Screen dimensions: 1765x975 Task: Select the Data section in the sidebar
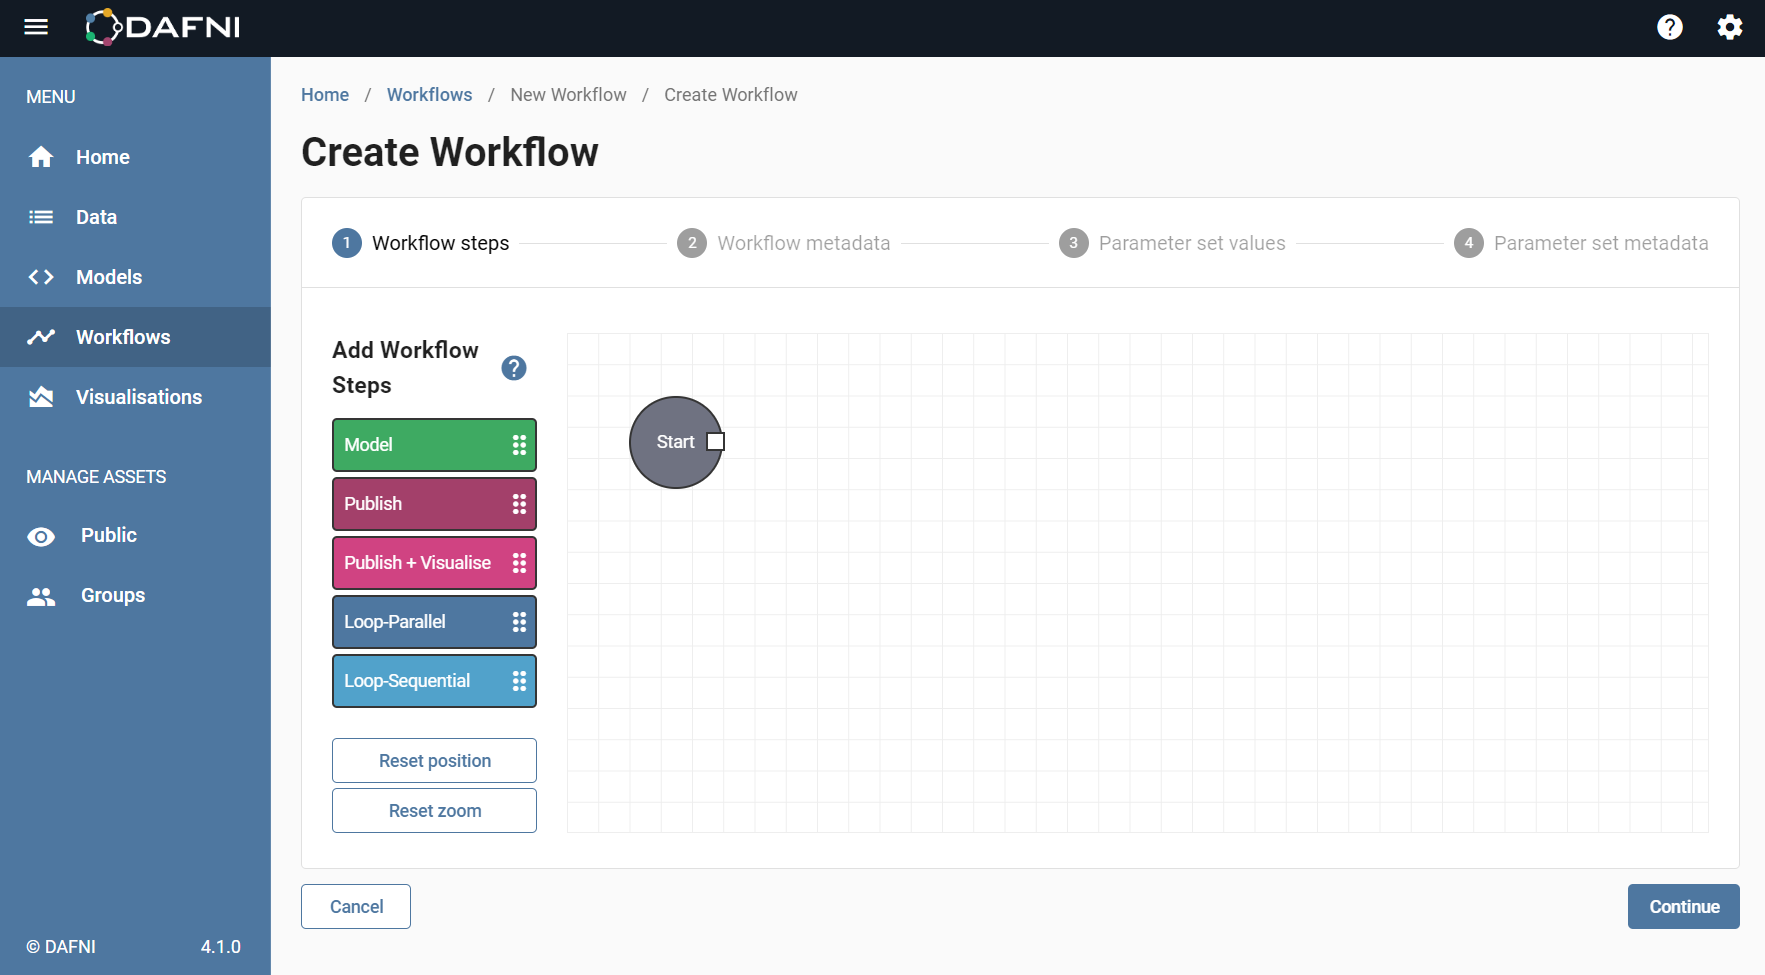click(x=96, y=217)
